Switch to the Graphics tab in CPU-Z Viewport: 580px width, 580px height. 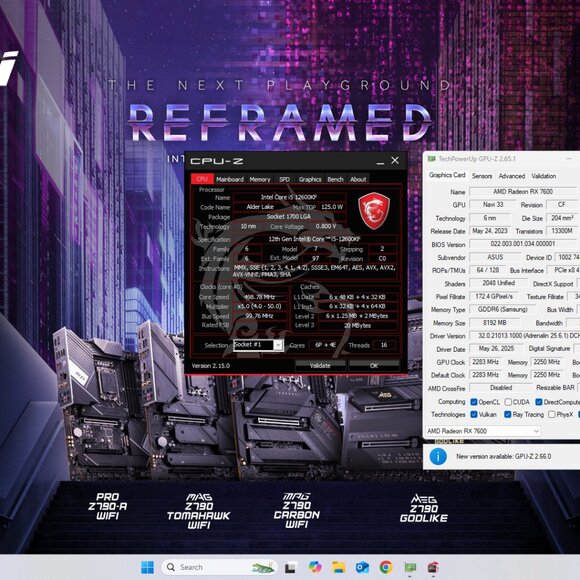pyautogui.click(x=310, y=179)
